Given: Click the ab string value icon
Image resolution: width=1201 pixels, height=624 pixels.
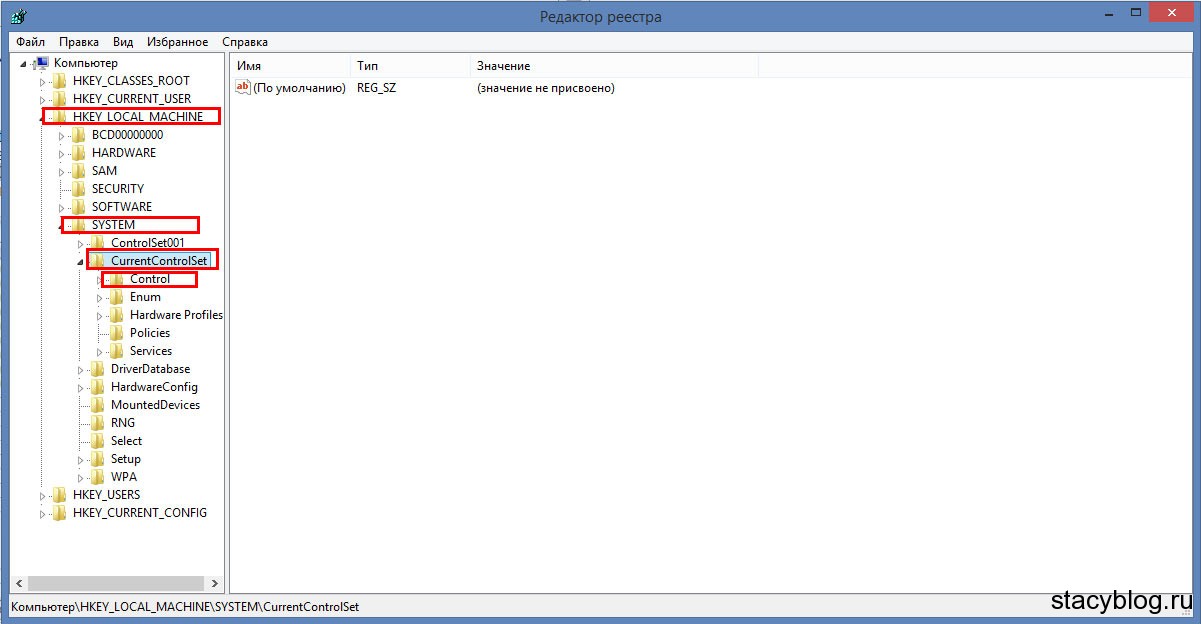Looking at the screenshot, I should pyautogui.click(x=242, y=88).
